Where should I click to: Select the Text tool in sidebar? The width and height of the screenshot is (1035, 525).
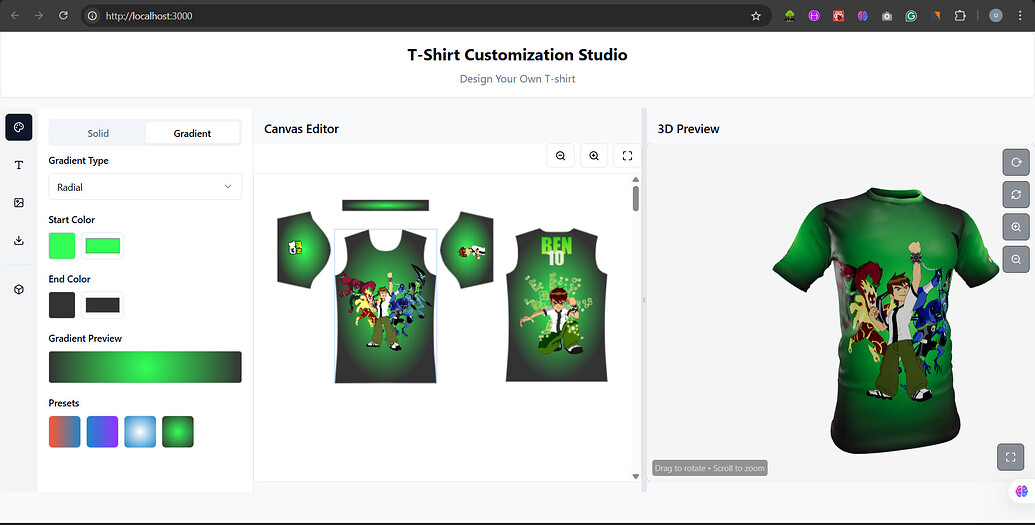click(x=18, y=165)
